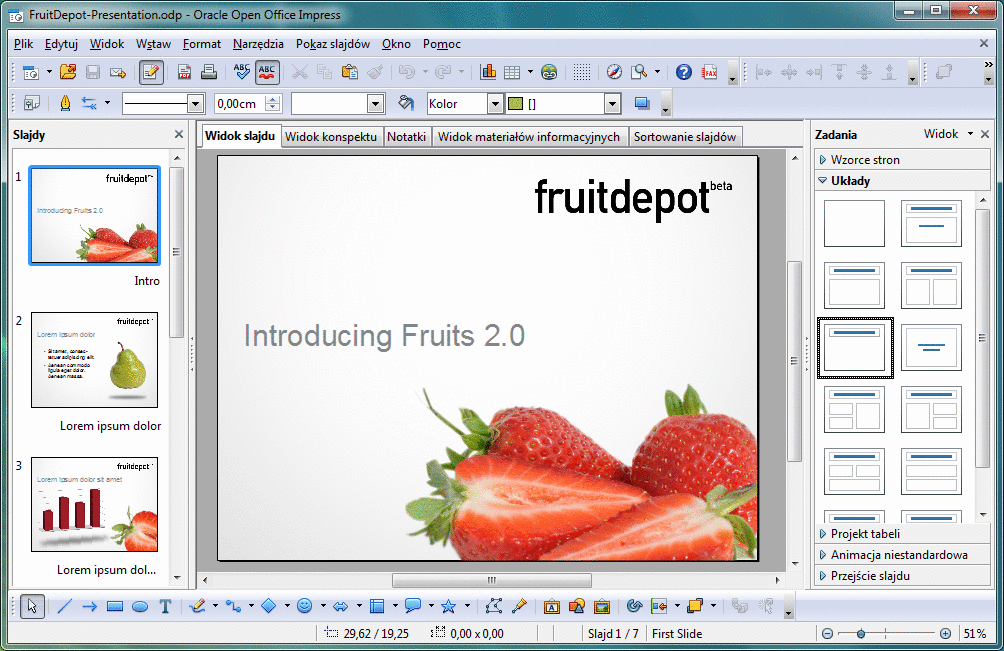
Task: Open Help with the question mark icon
Action: (684, 72)
